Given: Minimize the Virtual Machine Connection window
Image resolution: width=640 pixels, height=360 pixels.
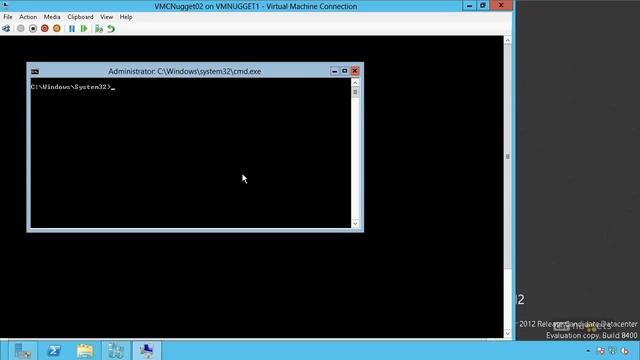Looking at the screenshot, I should point(469,5).
